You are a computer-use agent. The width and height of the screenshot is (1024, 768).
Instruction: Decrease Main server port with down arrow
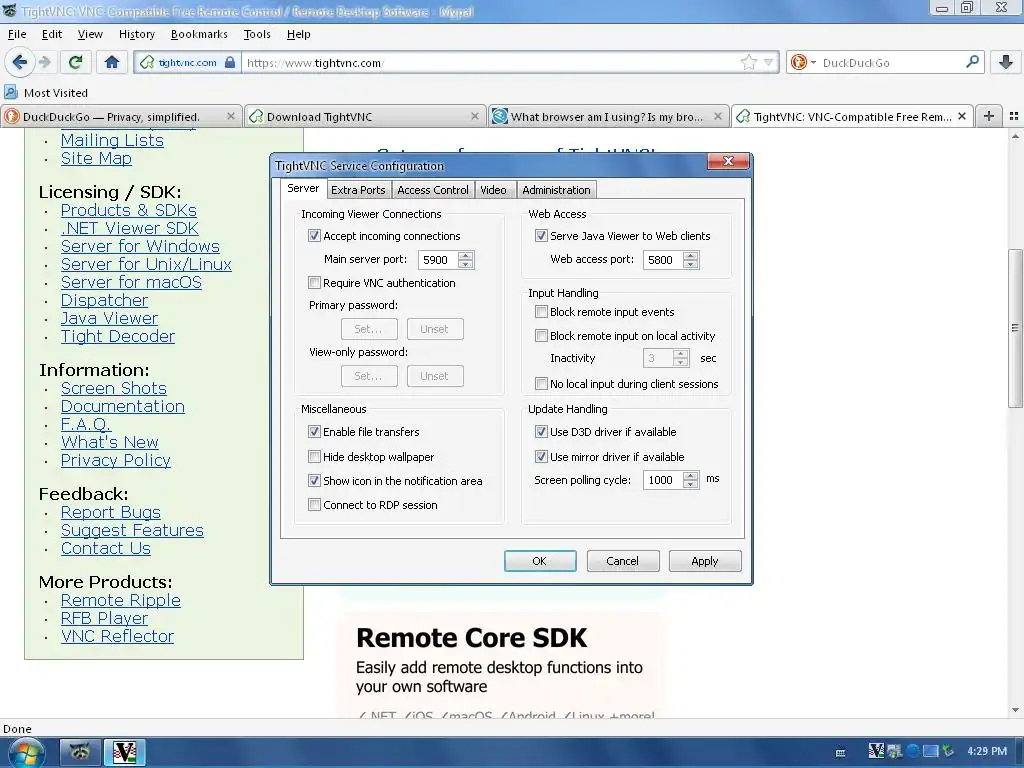(465, 264)
